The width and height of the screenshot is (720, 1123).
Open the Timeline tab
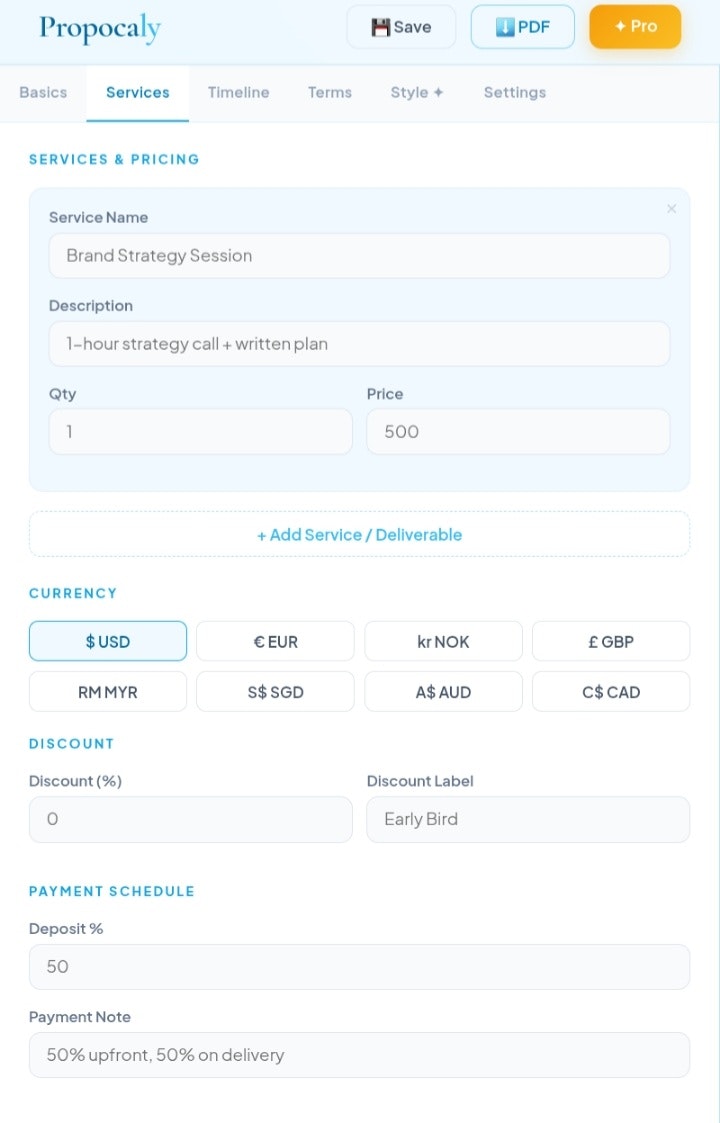coord(238,92)
